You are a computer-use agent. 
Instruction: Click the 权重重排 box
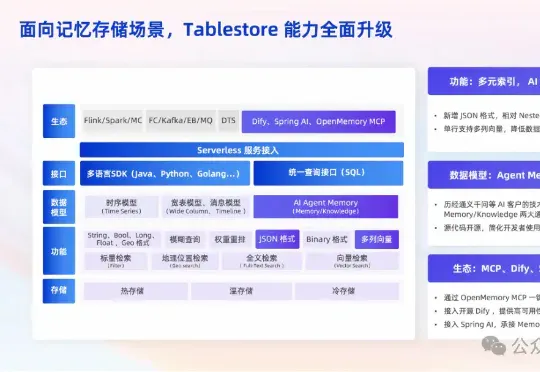coord(230,239)
